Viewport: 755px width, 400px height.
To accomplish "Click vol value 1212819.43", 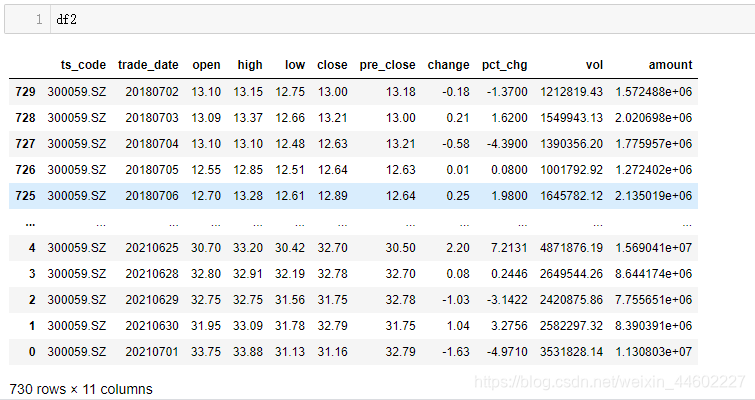I will click(571, 91).
